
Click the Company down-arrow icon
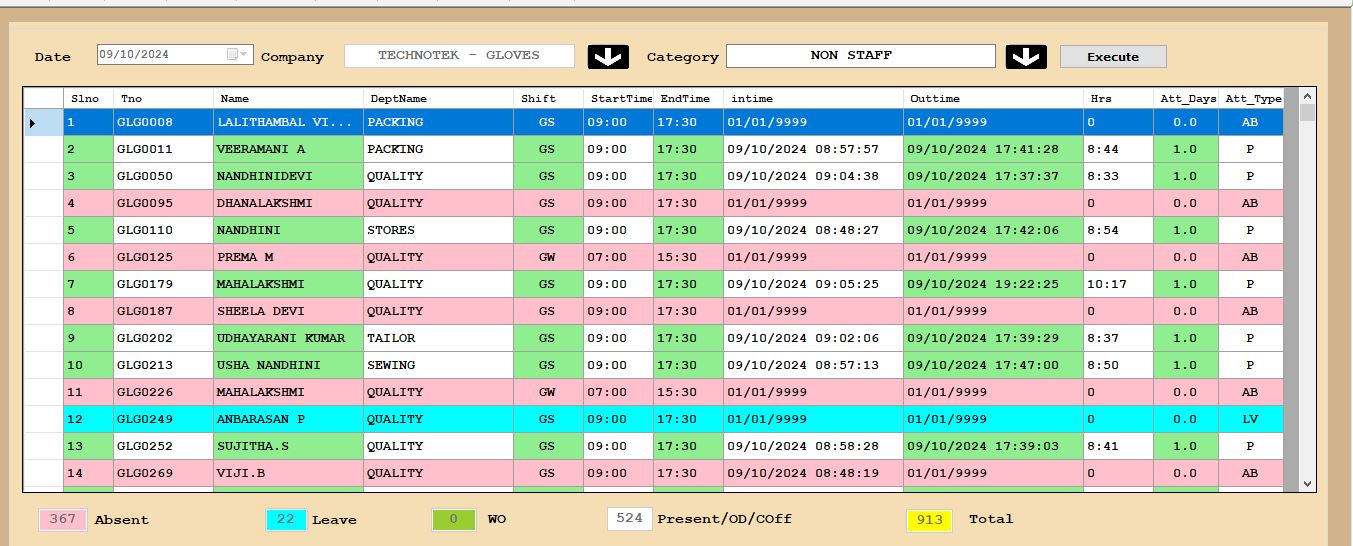click(x=608, y=57)
